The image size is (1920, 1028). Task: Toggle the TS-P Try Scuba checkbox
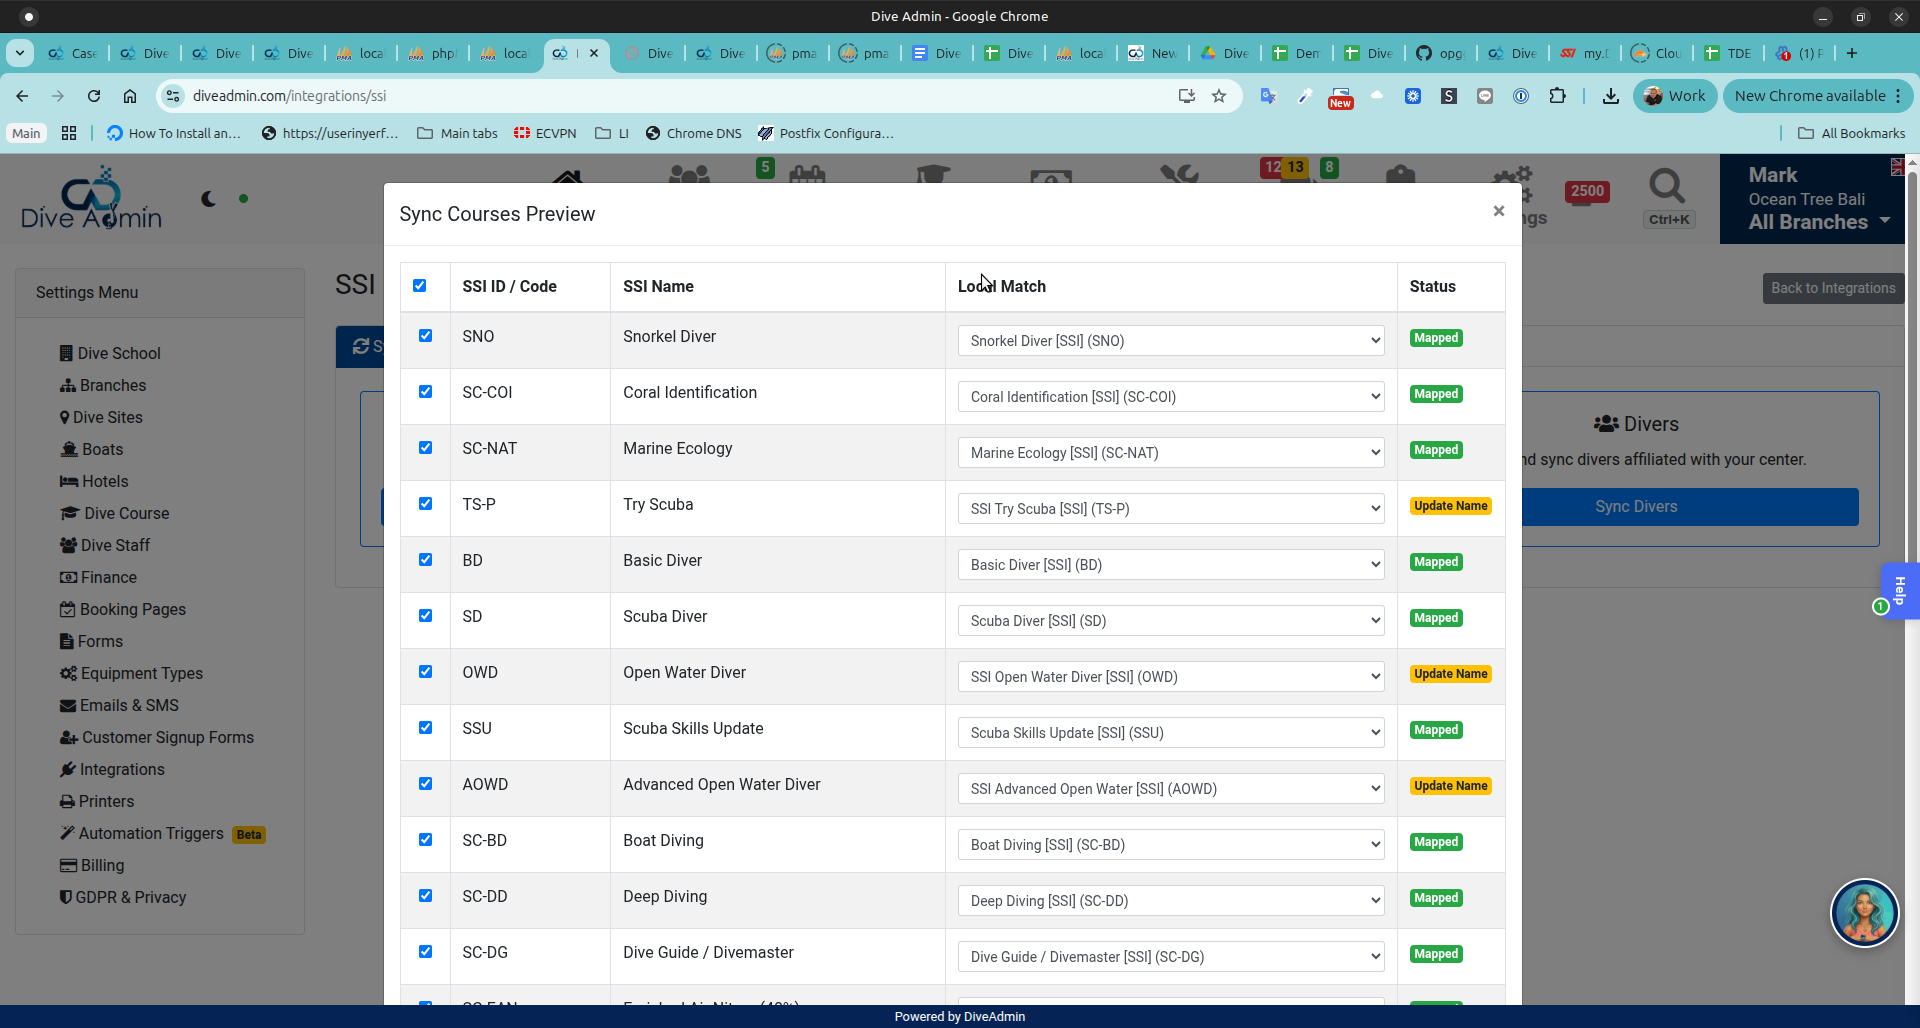click(426, 504)
